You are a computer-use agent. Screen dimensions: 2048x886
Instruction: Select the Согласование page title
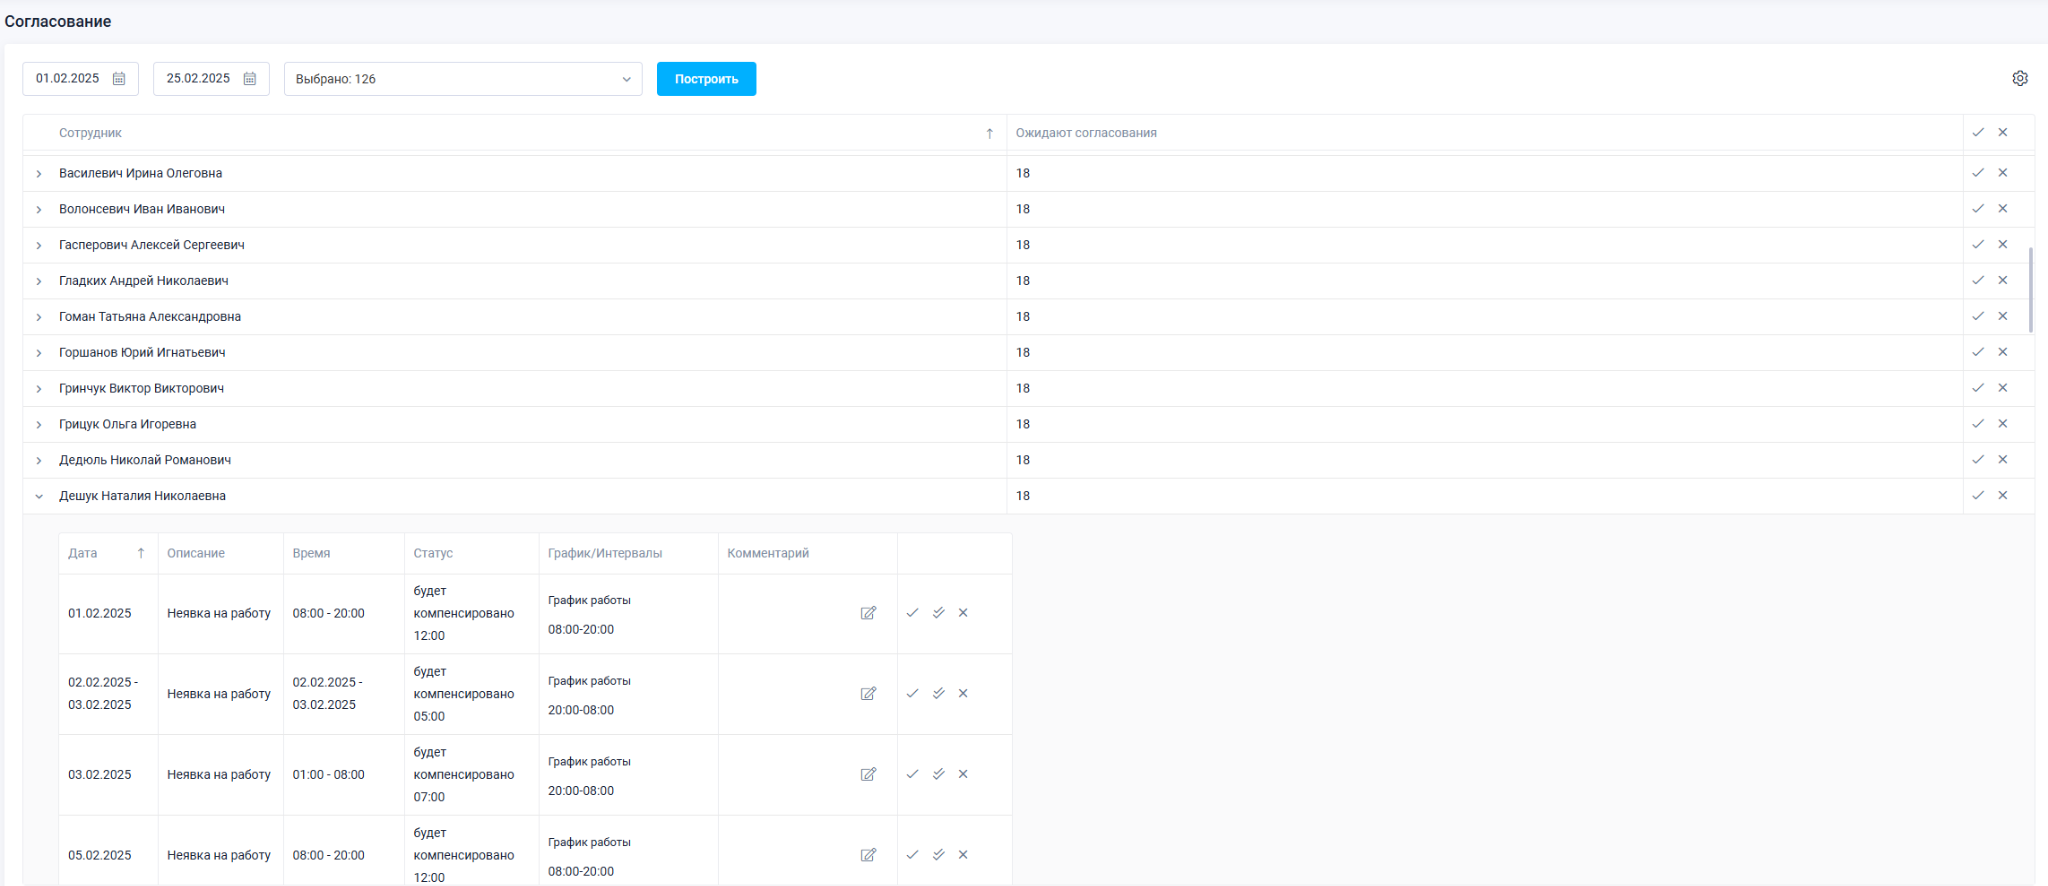(x=58, y=21)
